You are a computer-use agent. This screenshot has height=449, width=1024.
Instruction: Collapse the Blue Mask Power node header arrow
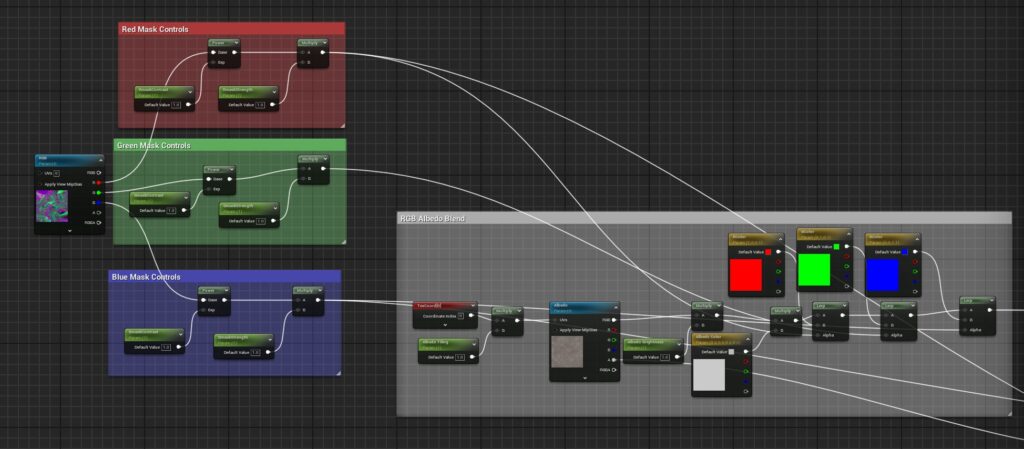(225, 290)
